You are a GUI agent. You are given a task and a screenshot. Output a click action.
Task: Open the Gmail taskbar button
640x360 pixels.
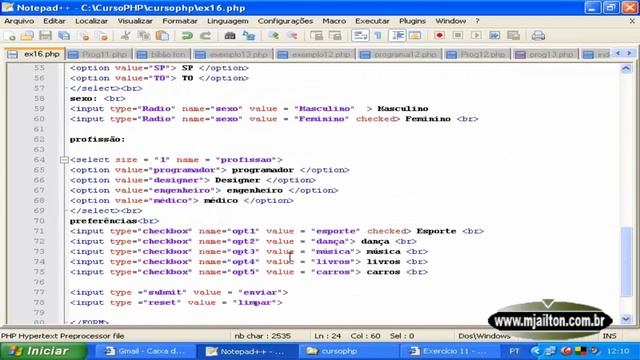click(145, 351)
